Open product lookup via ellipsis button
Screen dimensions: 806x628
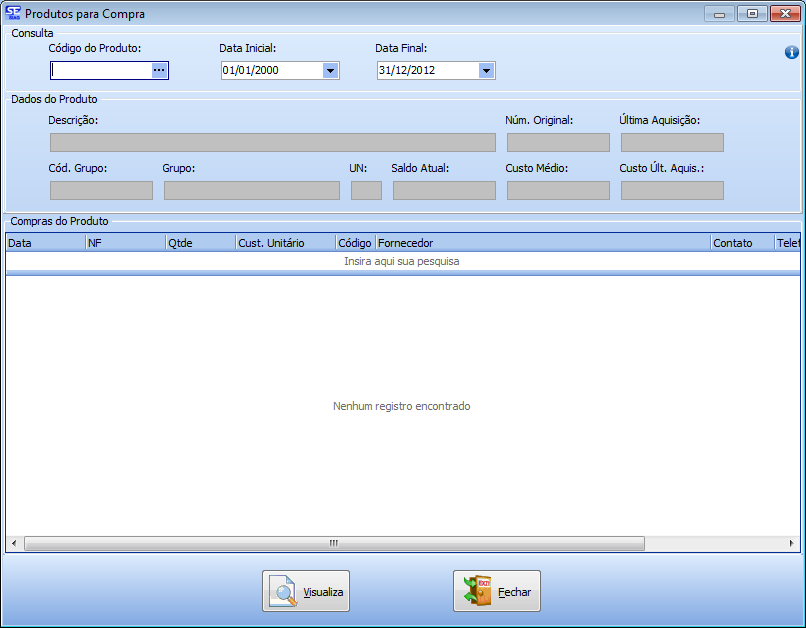point(159,70)
